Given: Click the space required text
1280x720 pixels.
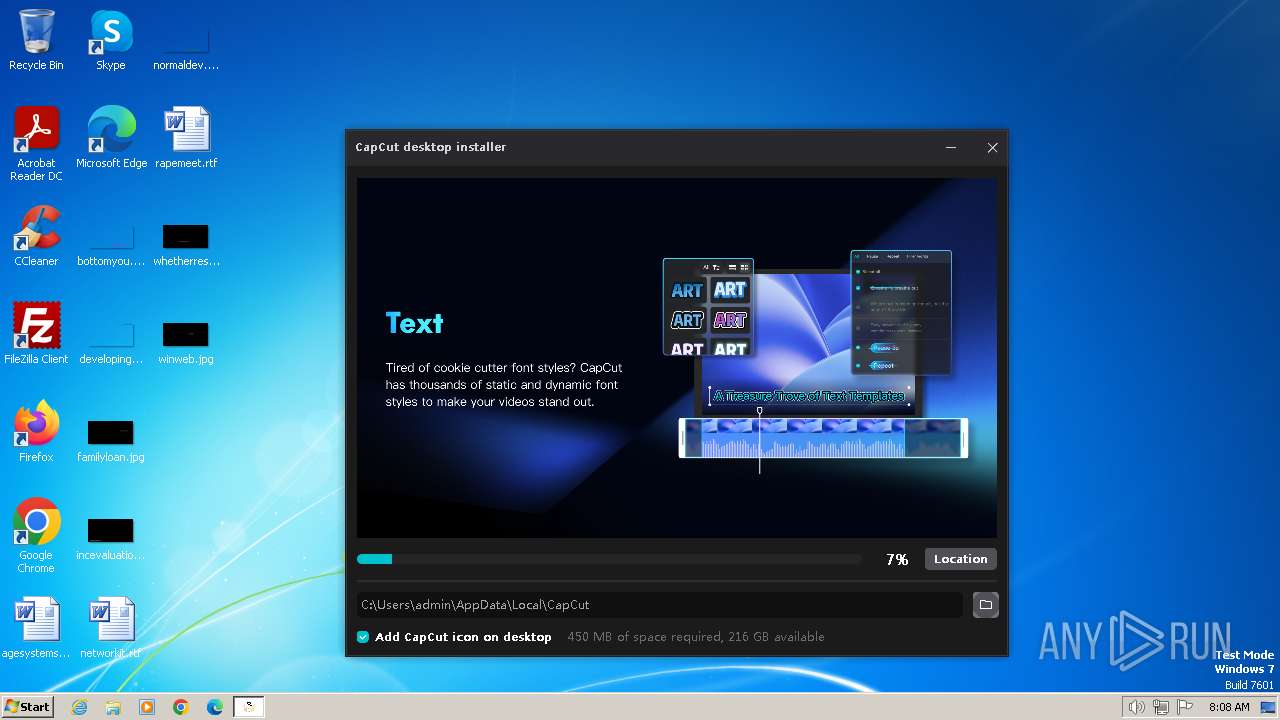Looking at the screenshot, I should (696, 637).
